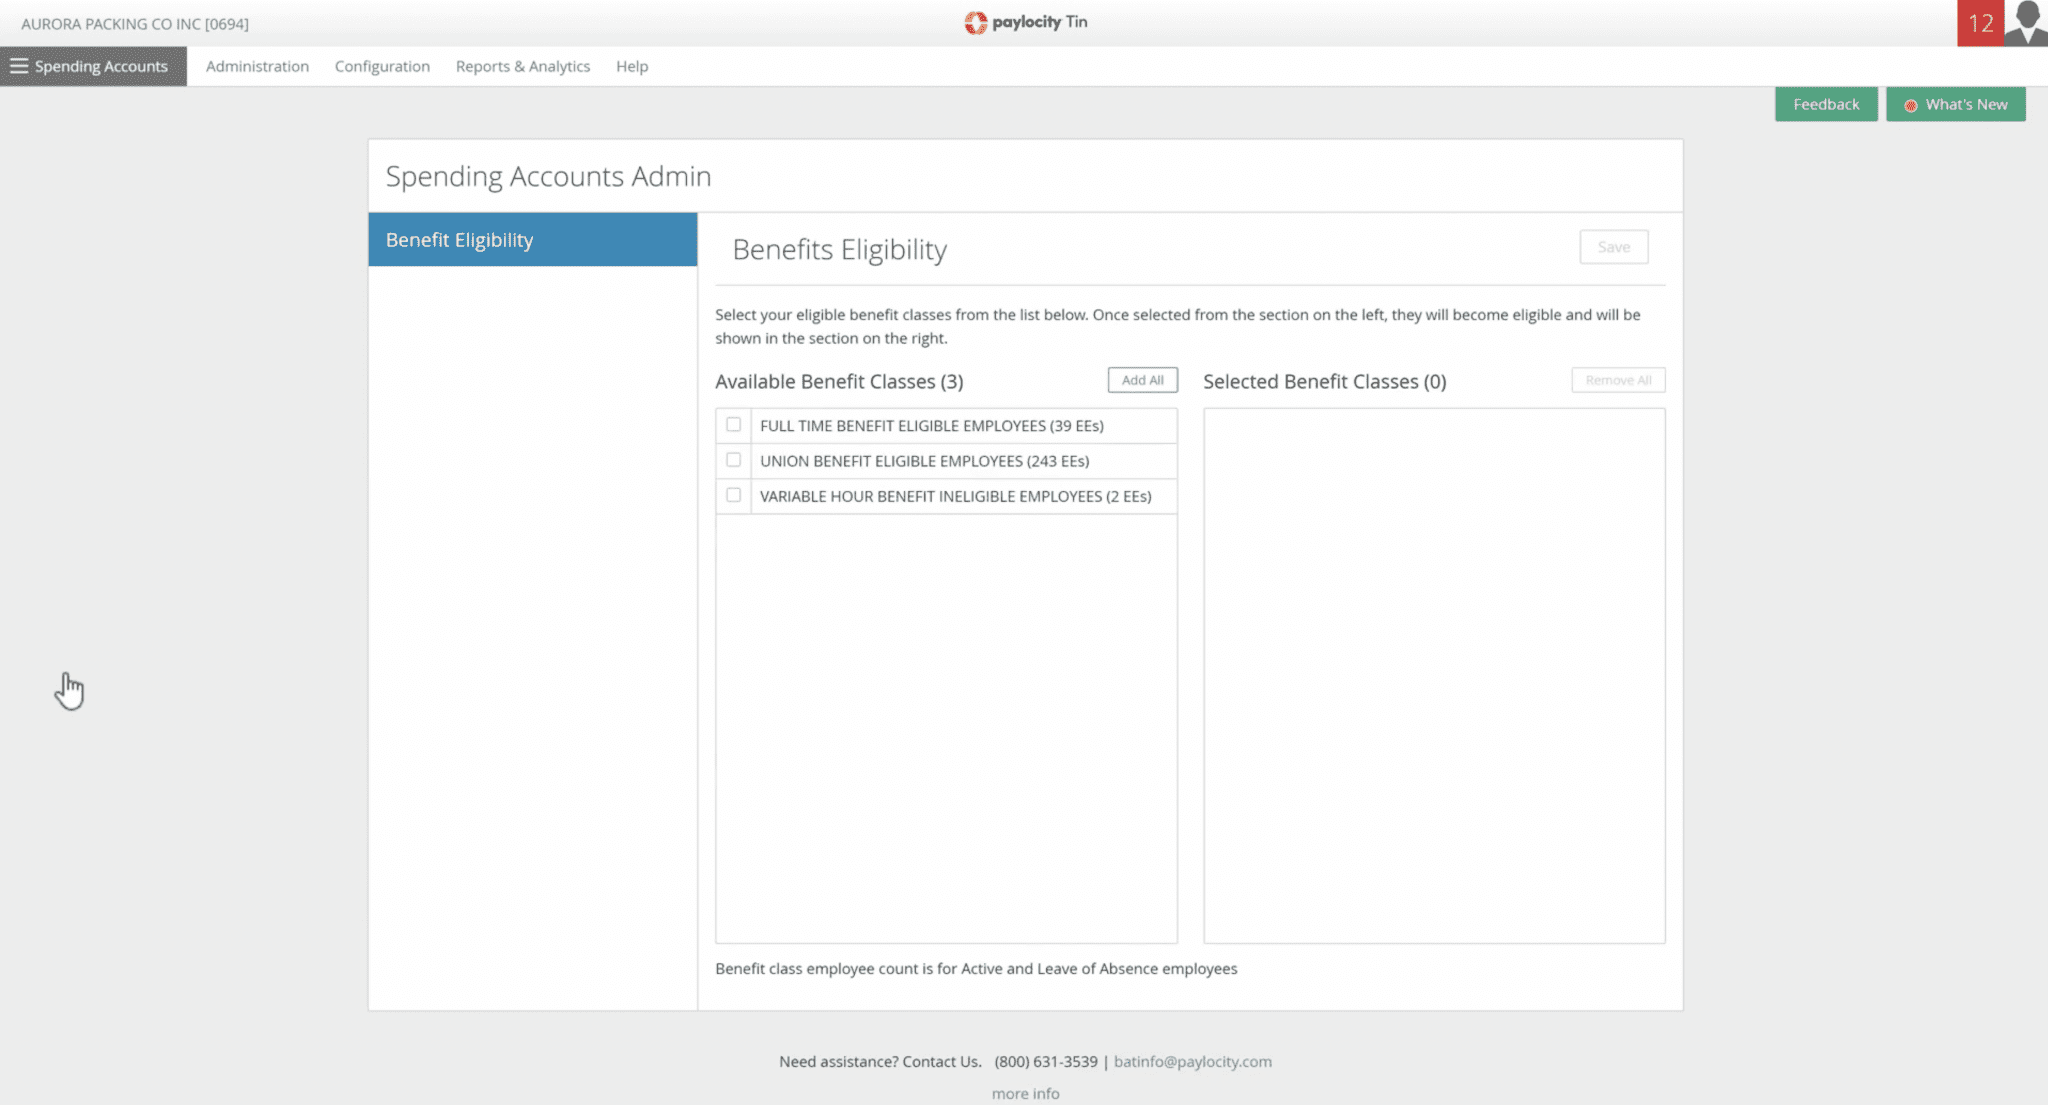
Task: Open the Help menu
Action: 631,66
